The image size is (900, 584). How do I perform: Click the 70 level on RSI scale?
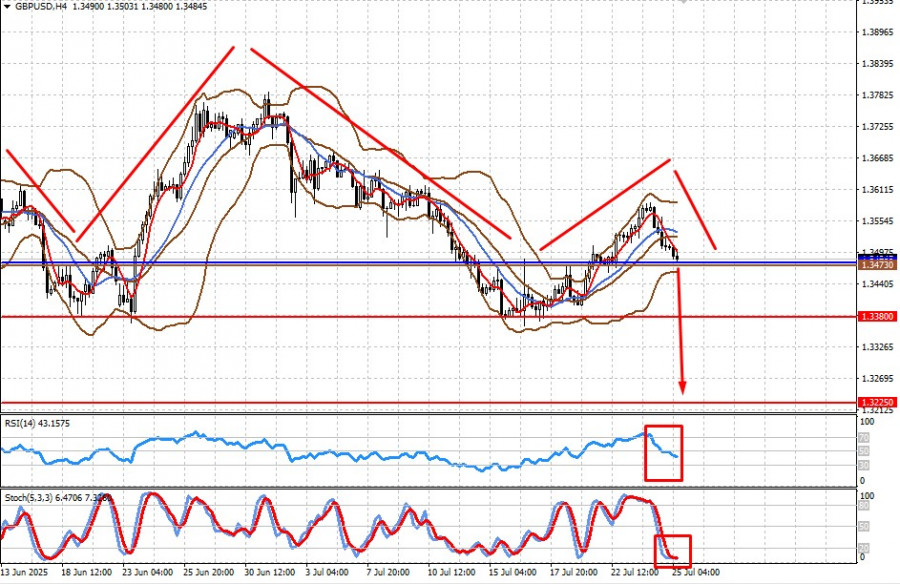(864, 438)
